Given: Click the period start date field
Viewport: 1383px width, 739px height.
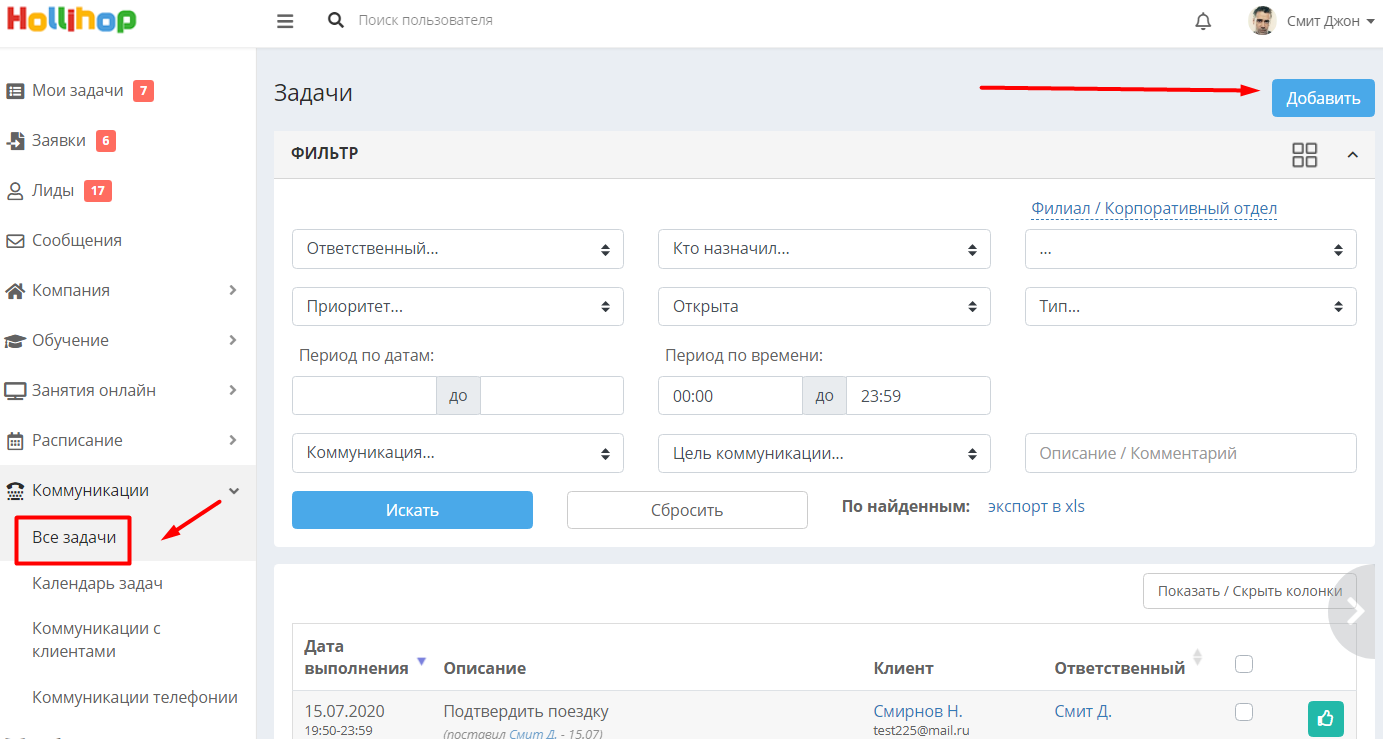Looking at the screenshot, I should (x=364, y=396).
